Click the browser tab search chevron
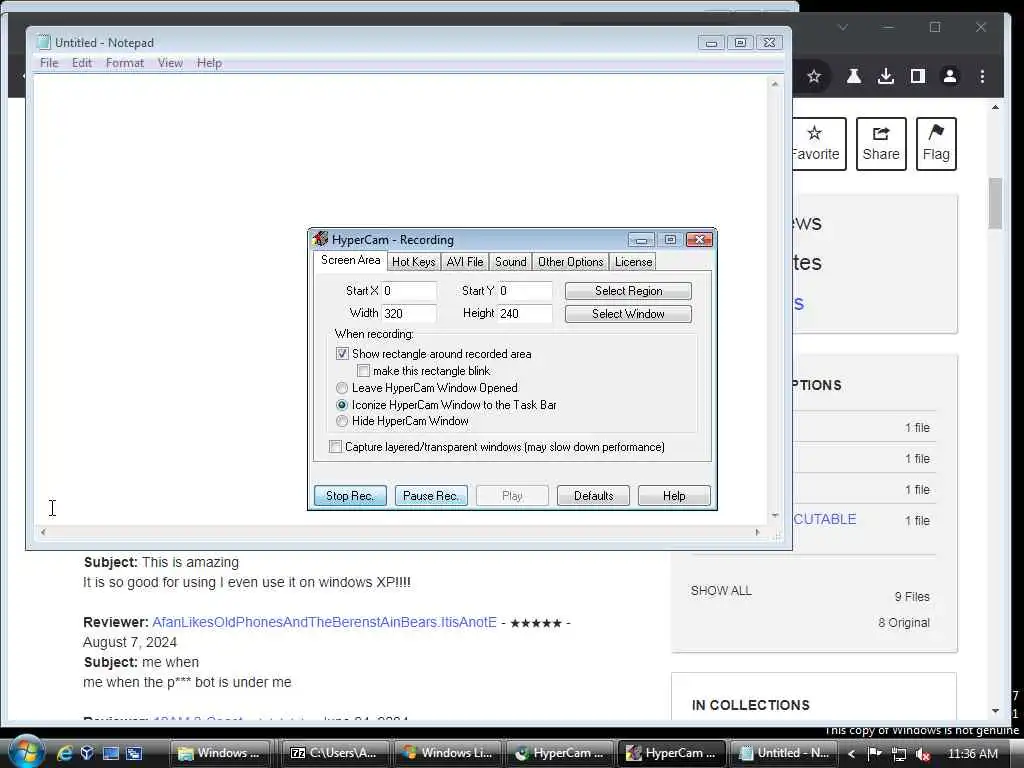This screenshot has height=768, width=1024. pos(843,27)
